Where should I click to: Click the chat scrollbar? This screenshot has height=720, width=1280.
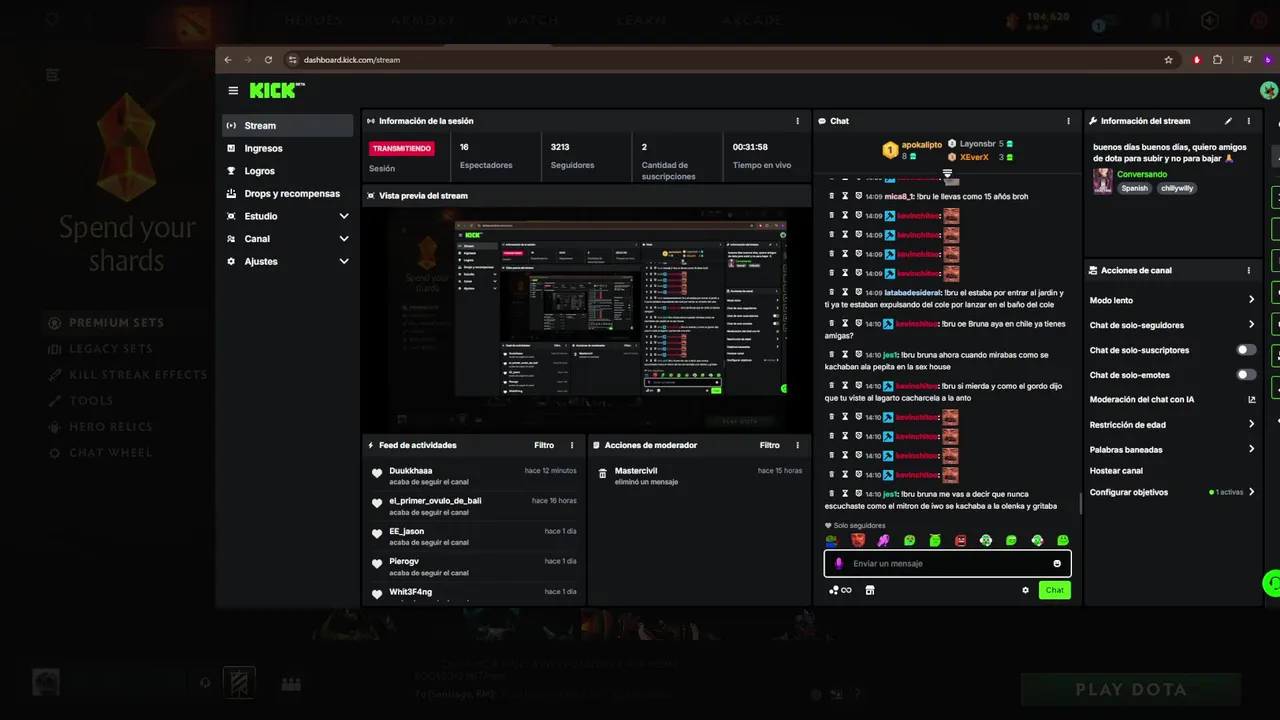(x=1079, y=503)
